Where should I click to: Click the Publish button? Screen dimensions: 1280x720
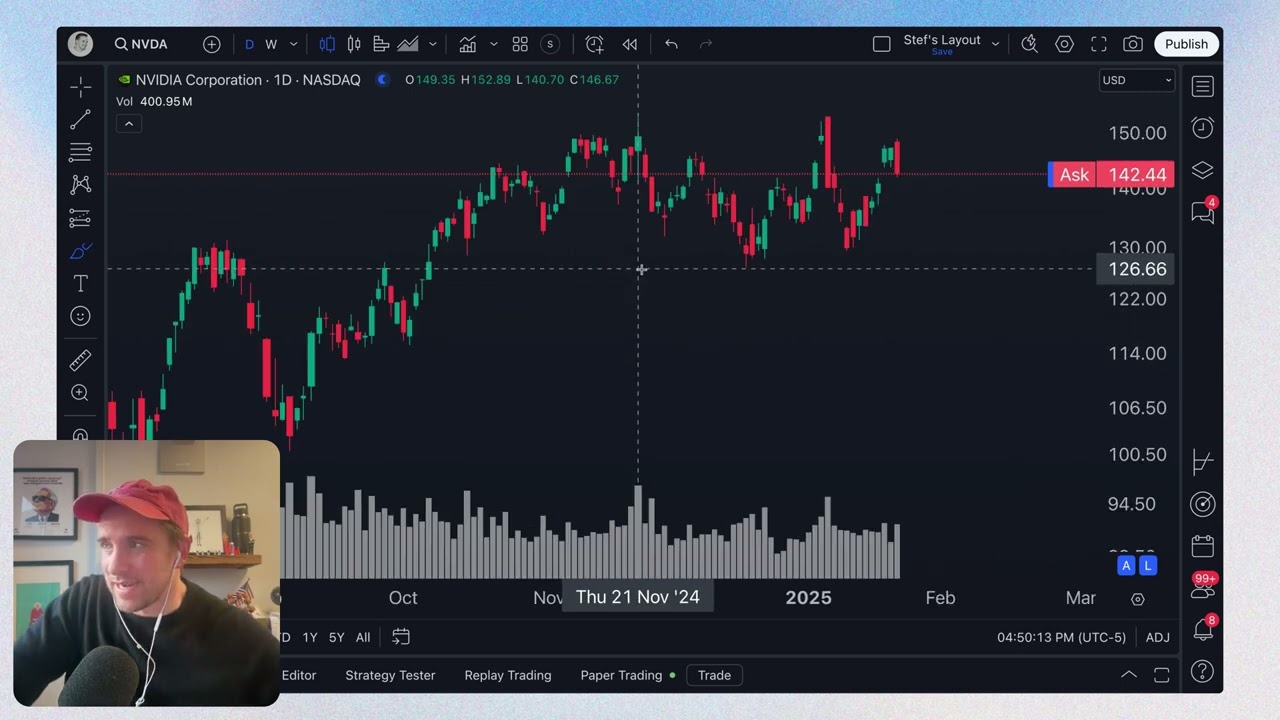point(1186,44)
